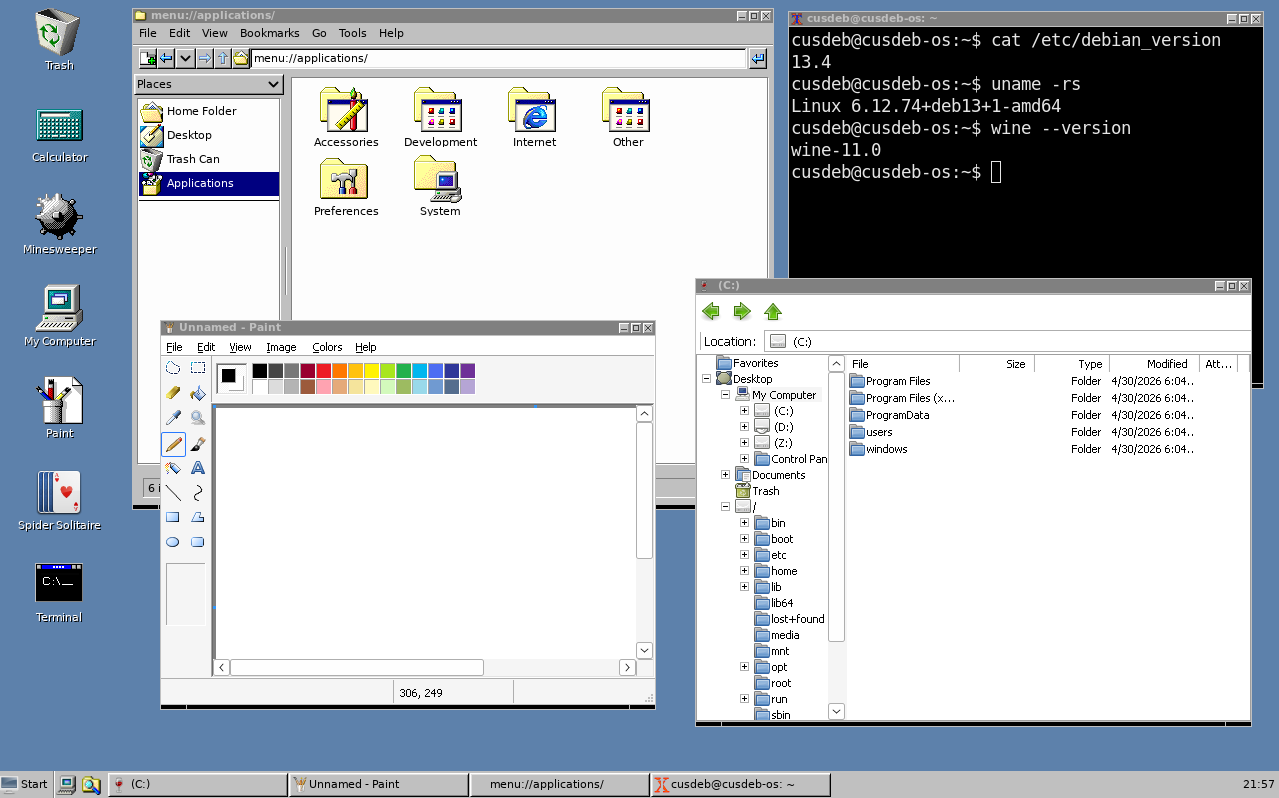Screen dimensions: 1279x798
Task: Open the Tools menu in file manager
Action: point(352,33)
